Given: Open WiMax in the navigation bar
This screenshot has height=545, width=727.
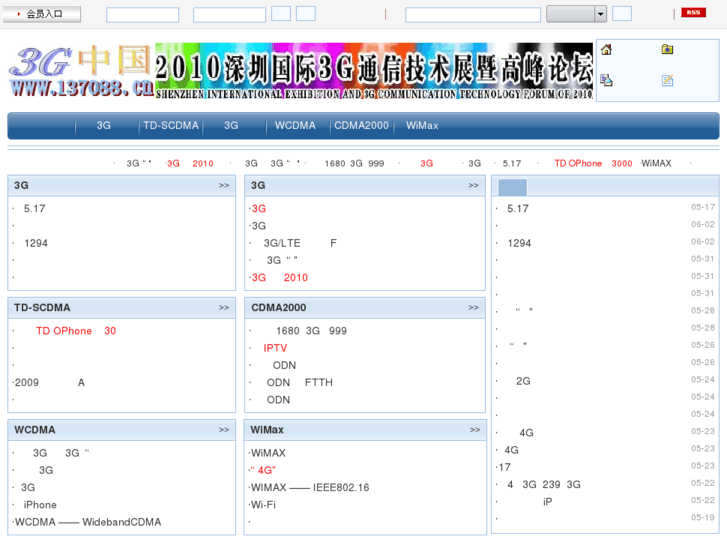Looking at the screenshot, I should coord(422,125).
